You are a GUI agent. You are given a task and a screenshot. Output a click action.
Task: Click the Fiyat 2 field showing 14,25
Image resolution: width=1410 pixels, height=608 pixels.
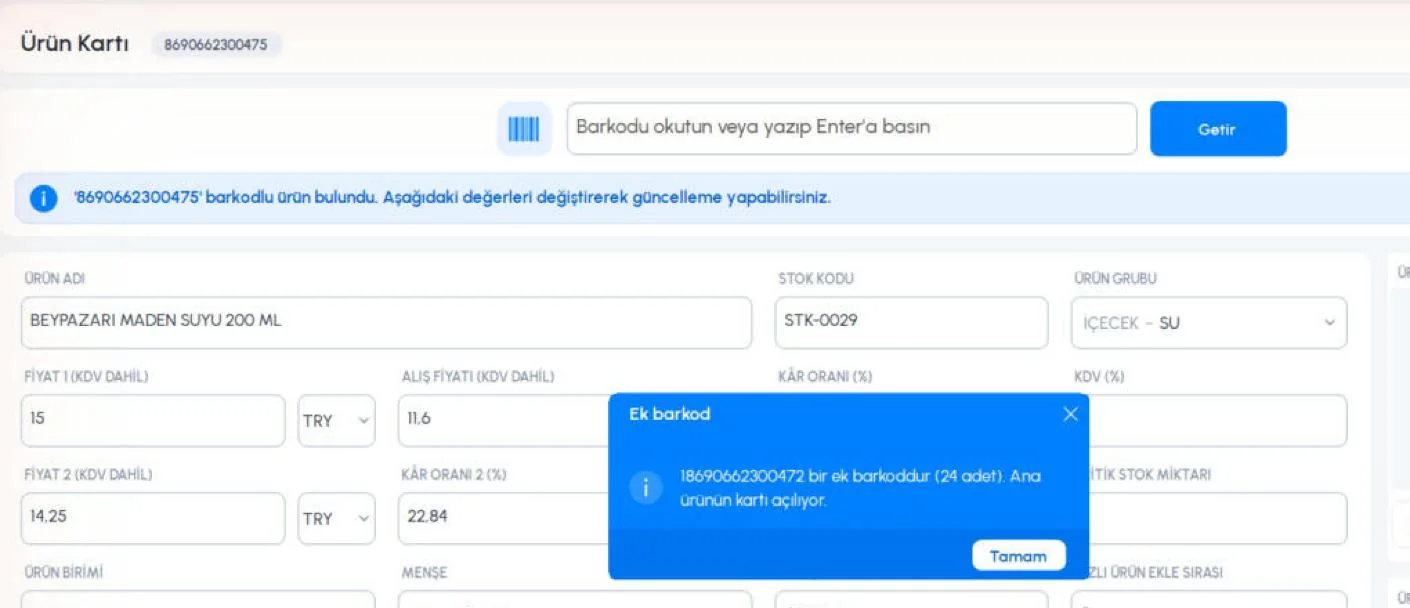[153, 518]
